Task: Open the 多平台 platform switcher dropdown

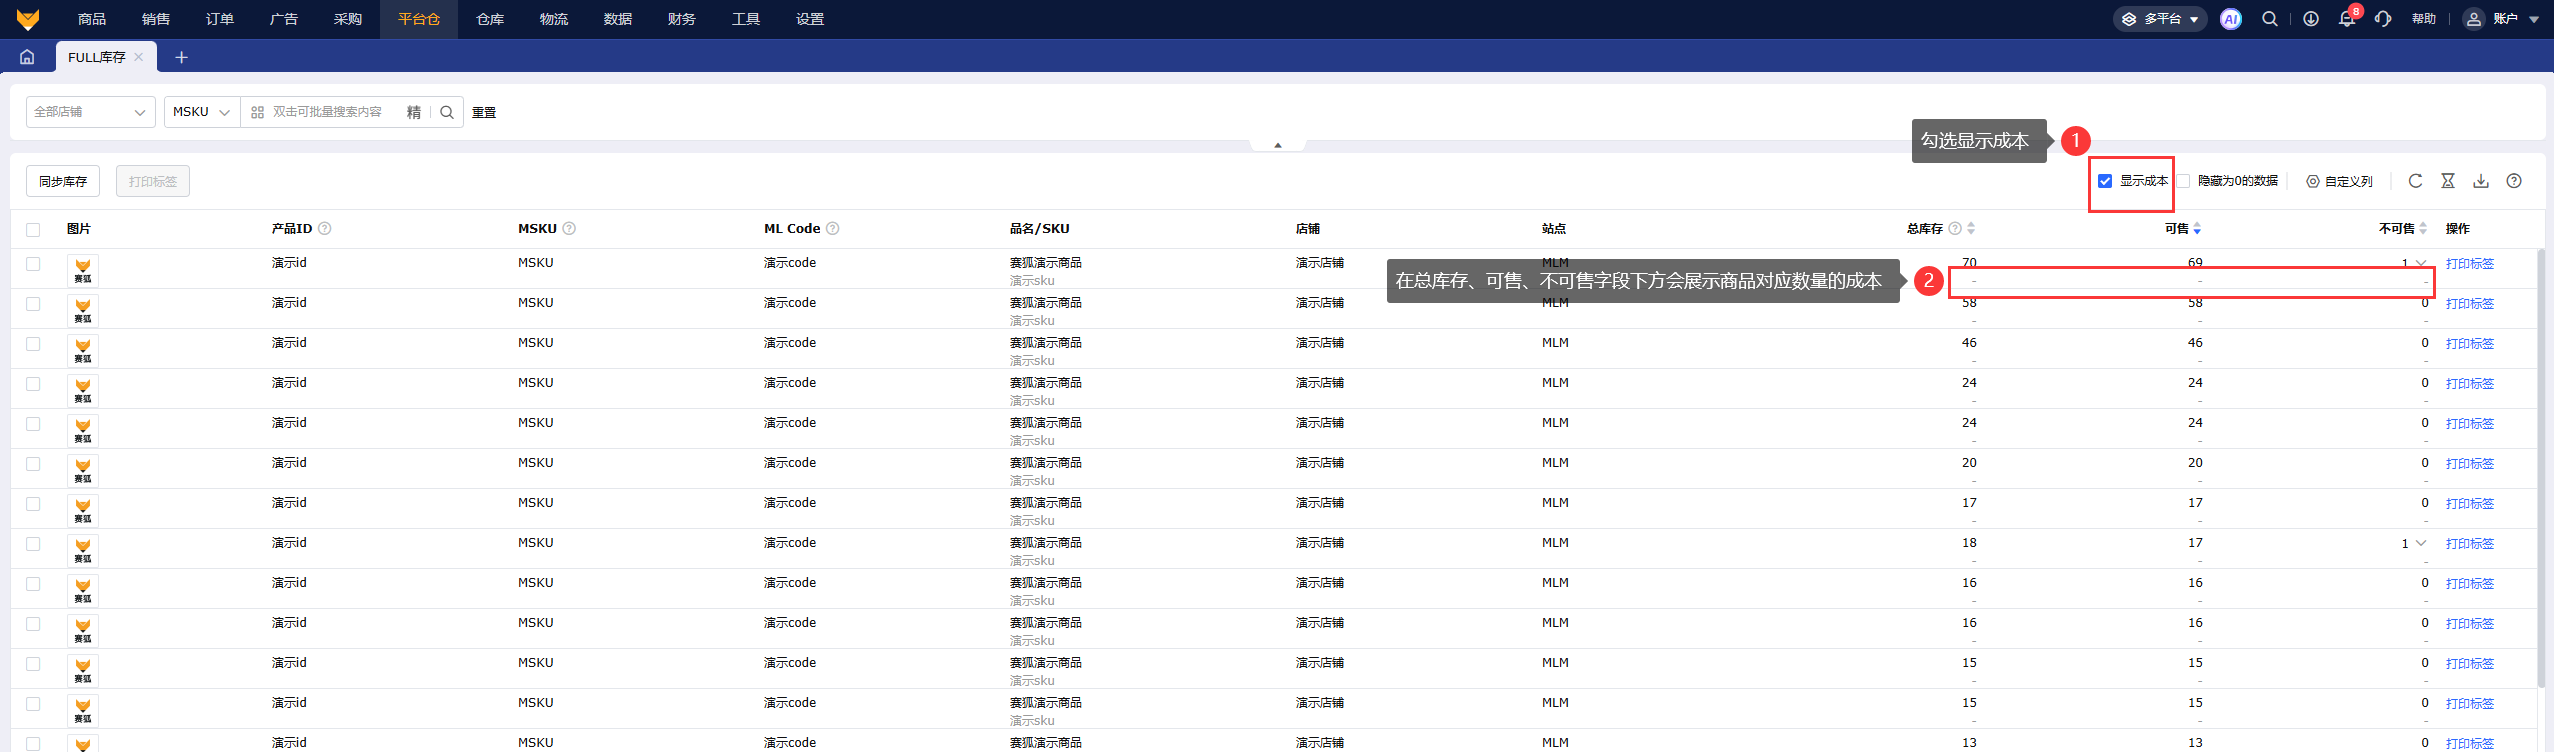Action: pyautogui.click(x=2160, y=19)
